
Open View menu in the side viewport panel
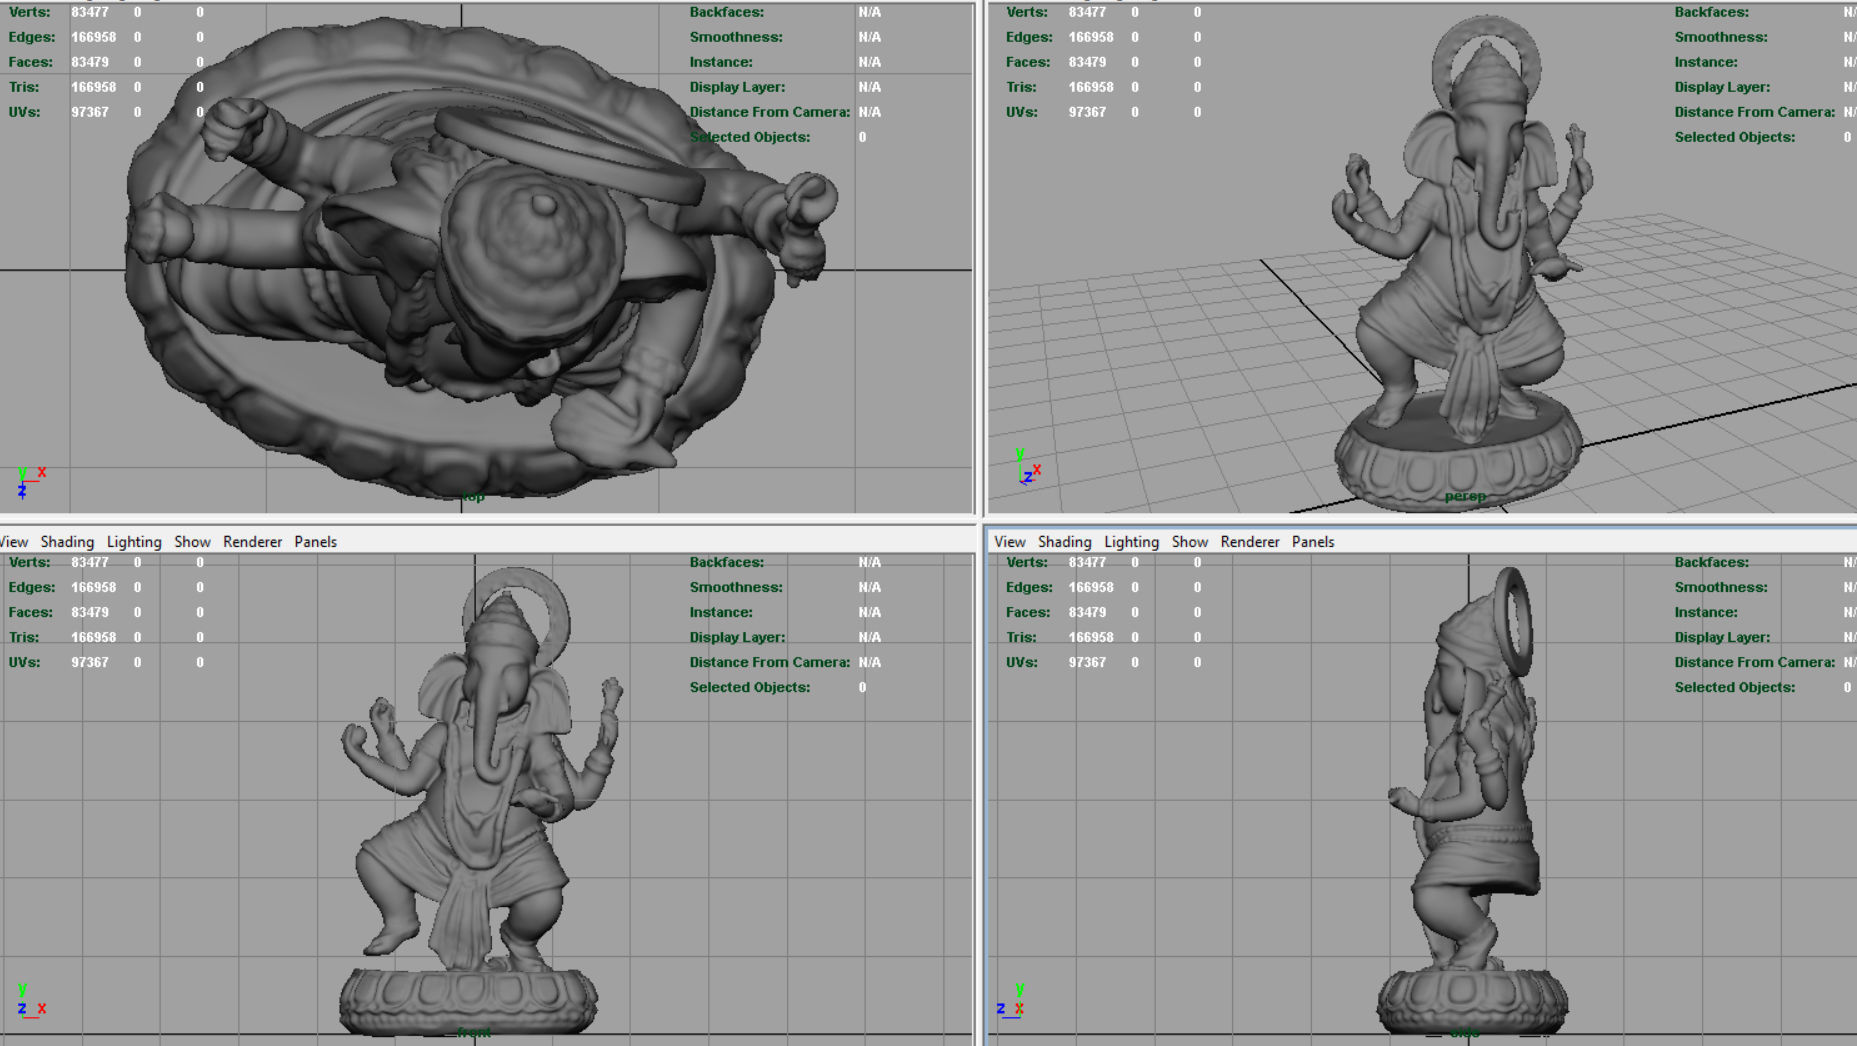click(x=1009, y=541)
